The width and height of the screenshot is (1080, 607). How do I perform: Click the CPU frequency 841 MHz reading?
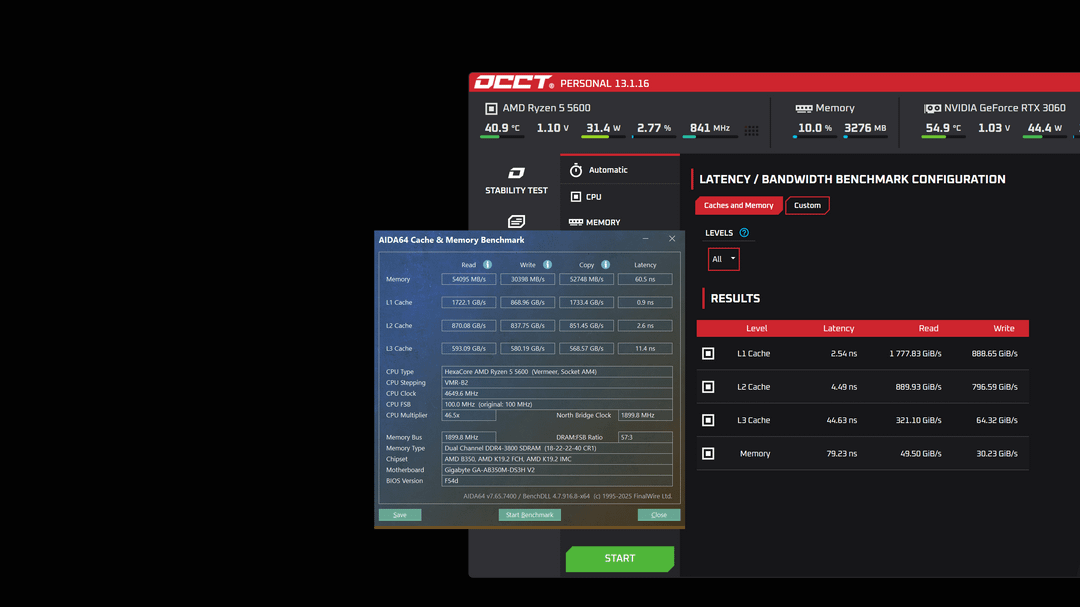(x=709, y=128)
